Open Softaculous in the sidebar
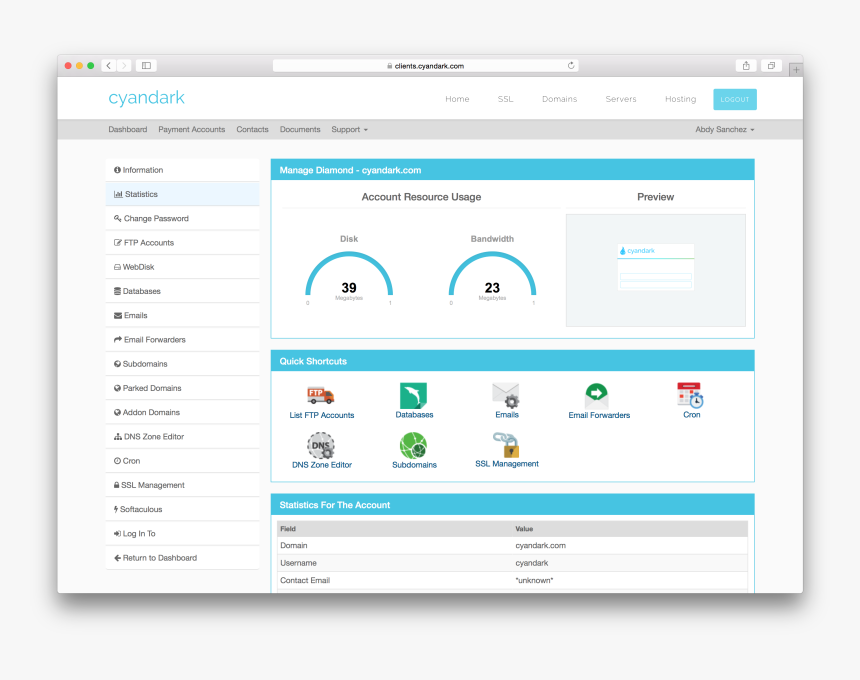The image size is (860, 680). point(183,509)
